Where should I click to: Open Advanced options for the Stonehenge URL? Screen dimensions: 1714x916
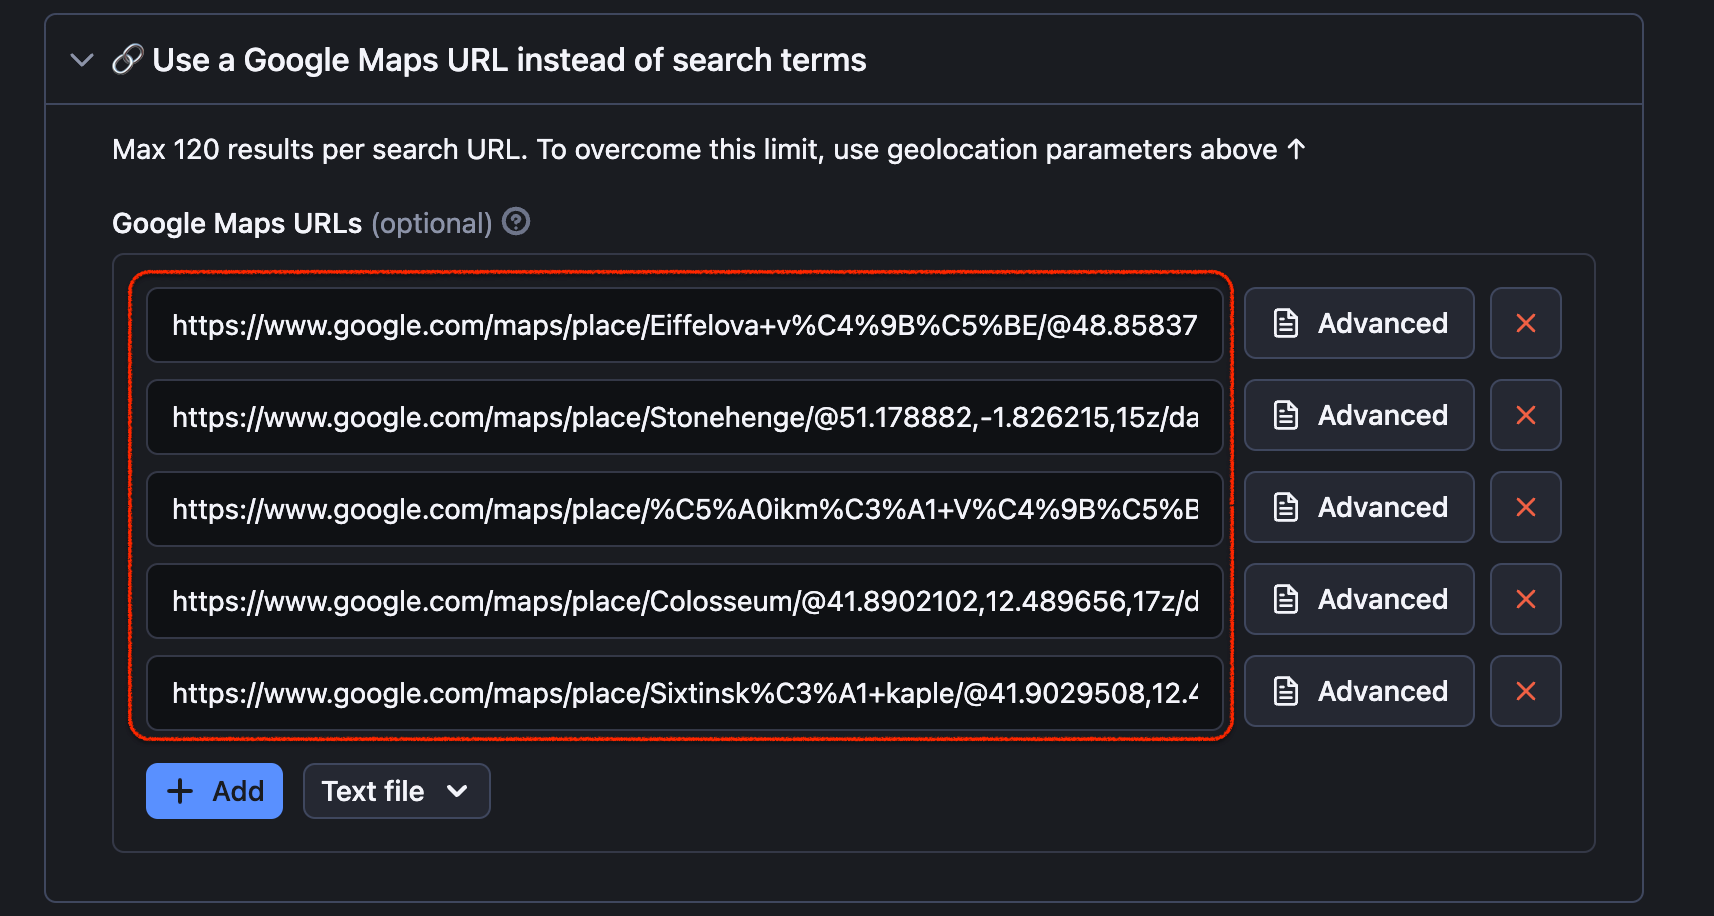(1358, 415)
